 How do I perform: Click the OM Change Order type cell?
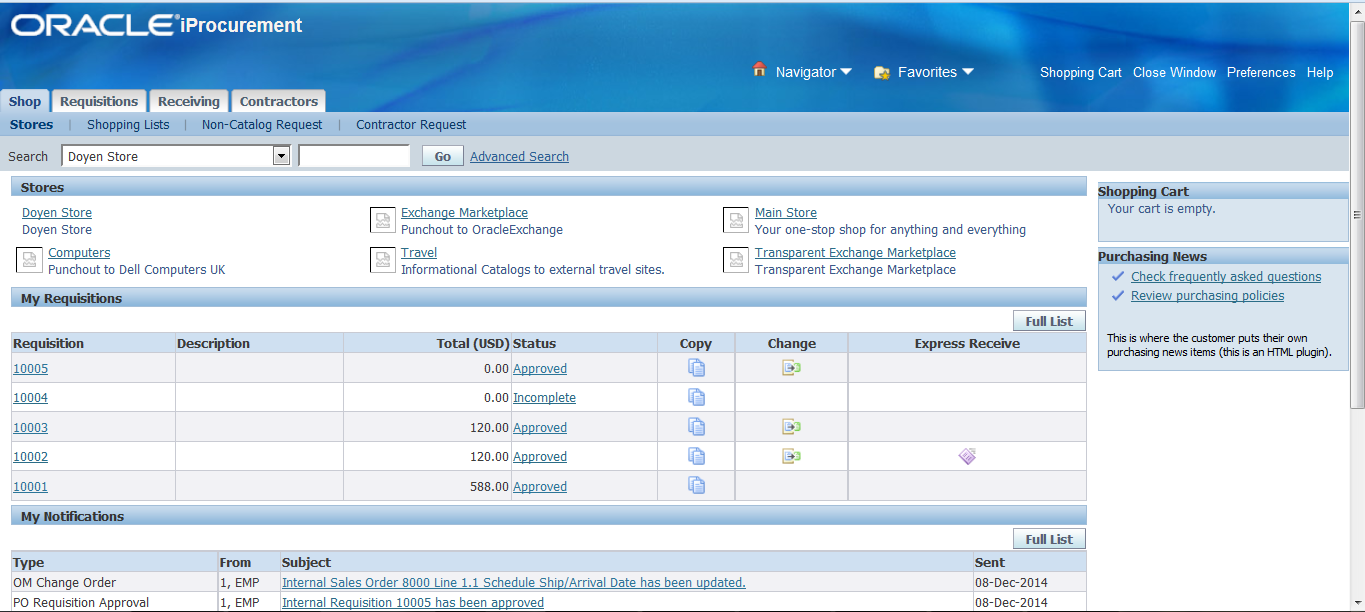click(114, 582)
